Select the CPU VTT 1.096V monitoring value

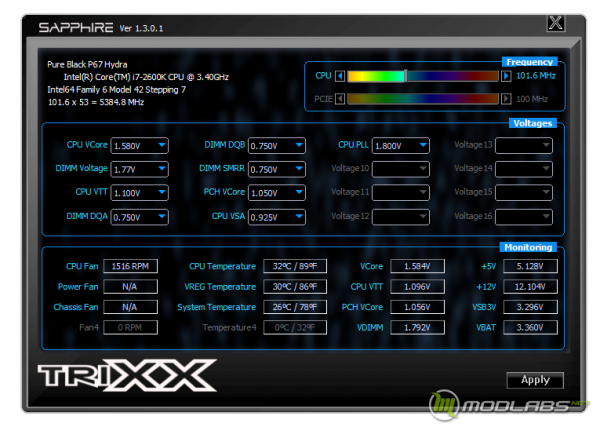(417, 286)
